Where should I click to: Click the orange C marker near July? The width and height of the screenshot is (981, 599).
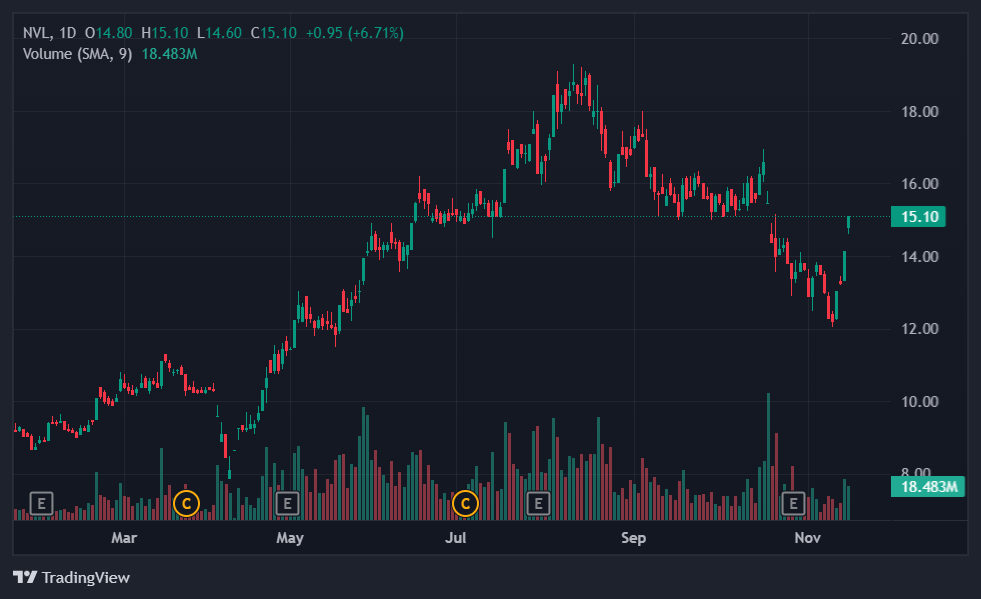465,502
